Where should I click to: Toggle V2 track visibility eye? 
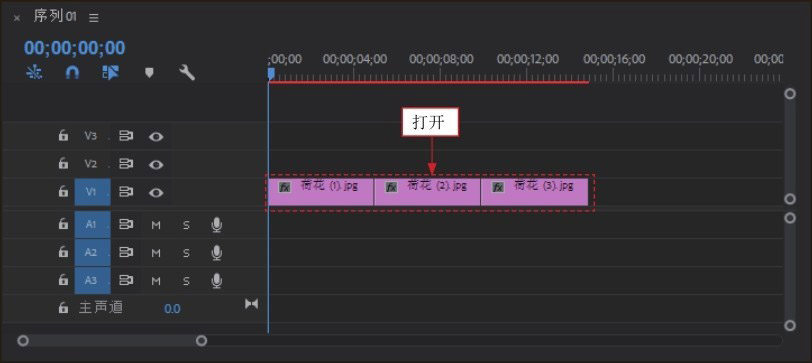(156, 165)
